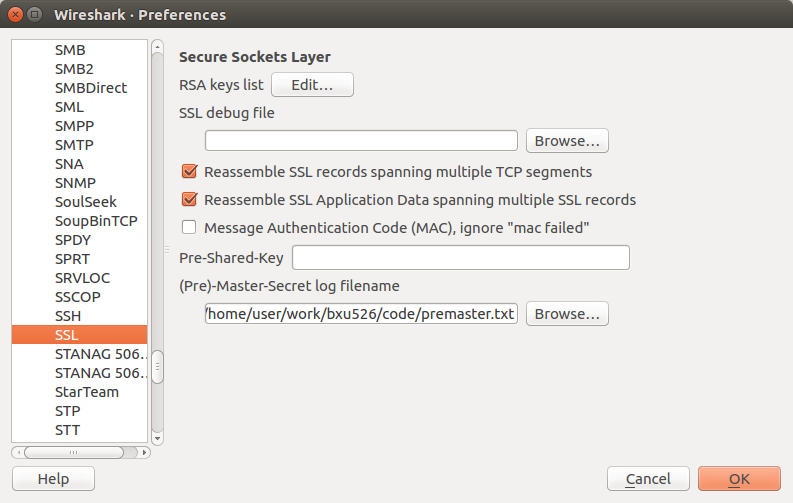Choose SMB2 in the protocol list

coord(74,69)
